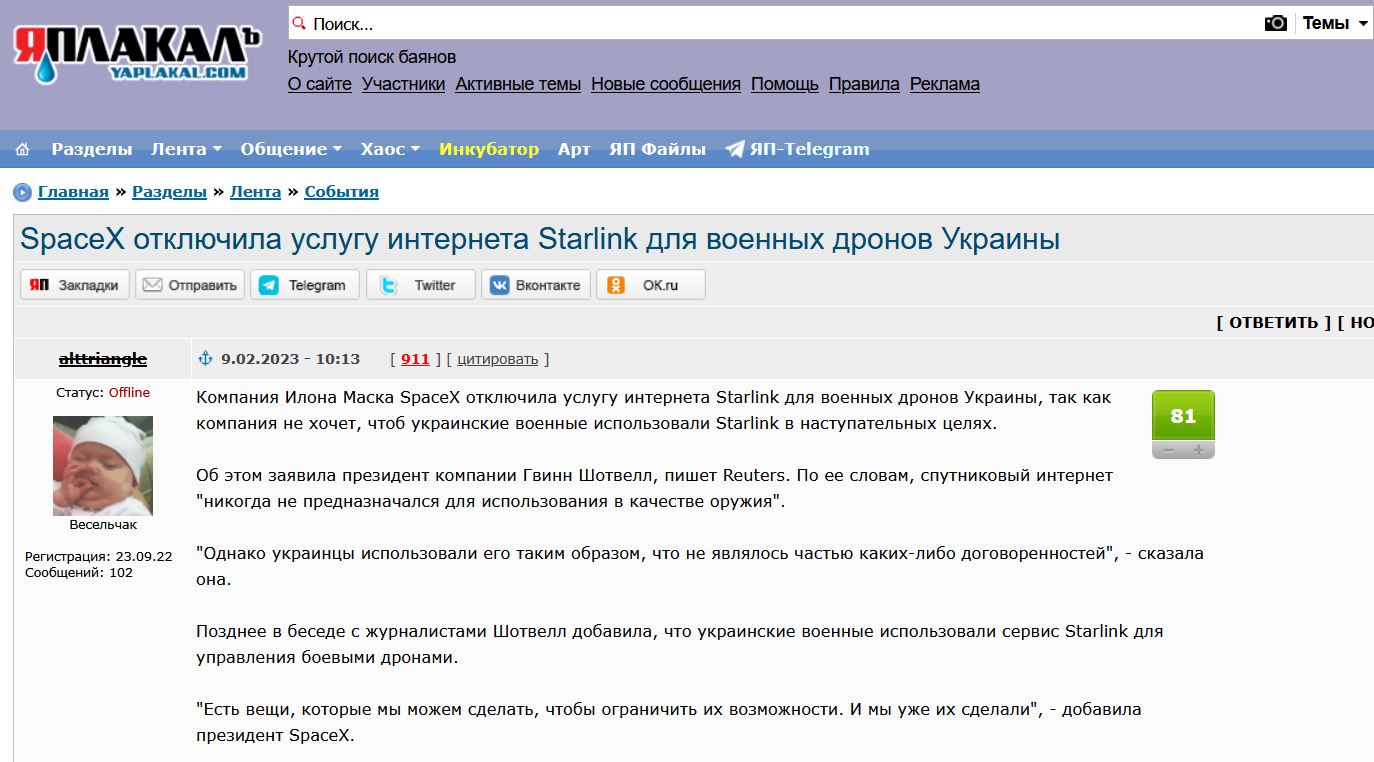
Task: Click the цитировать quote link
Action: coord(497,359)
